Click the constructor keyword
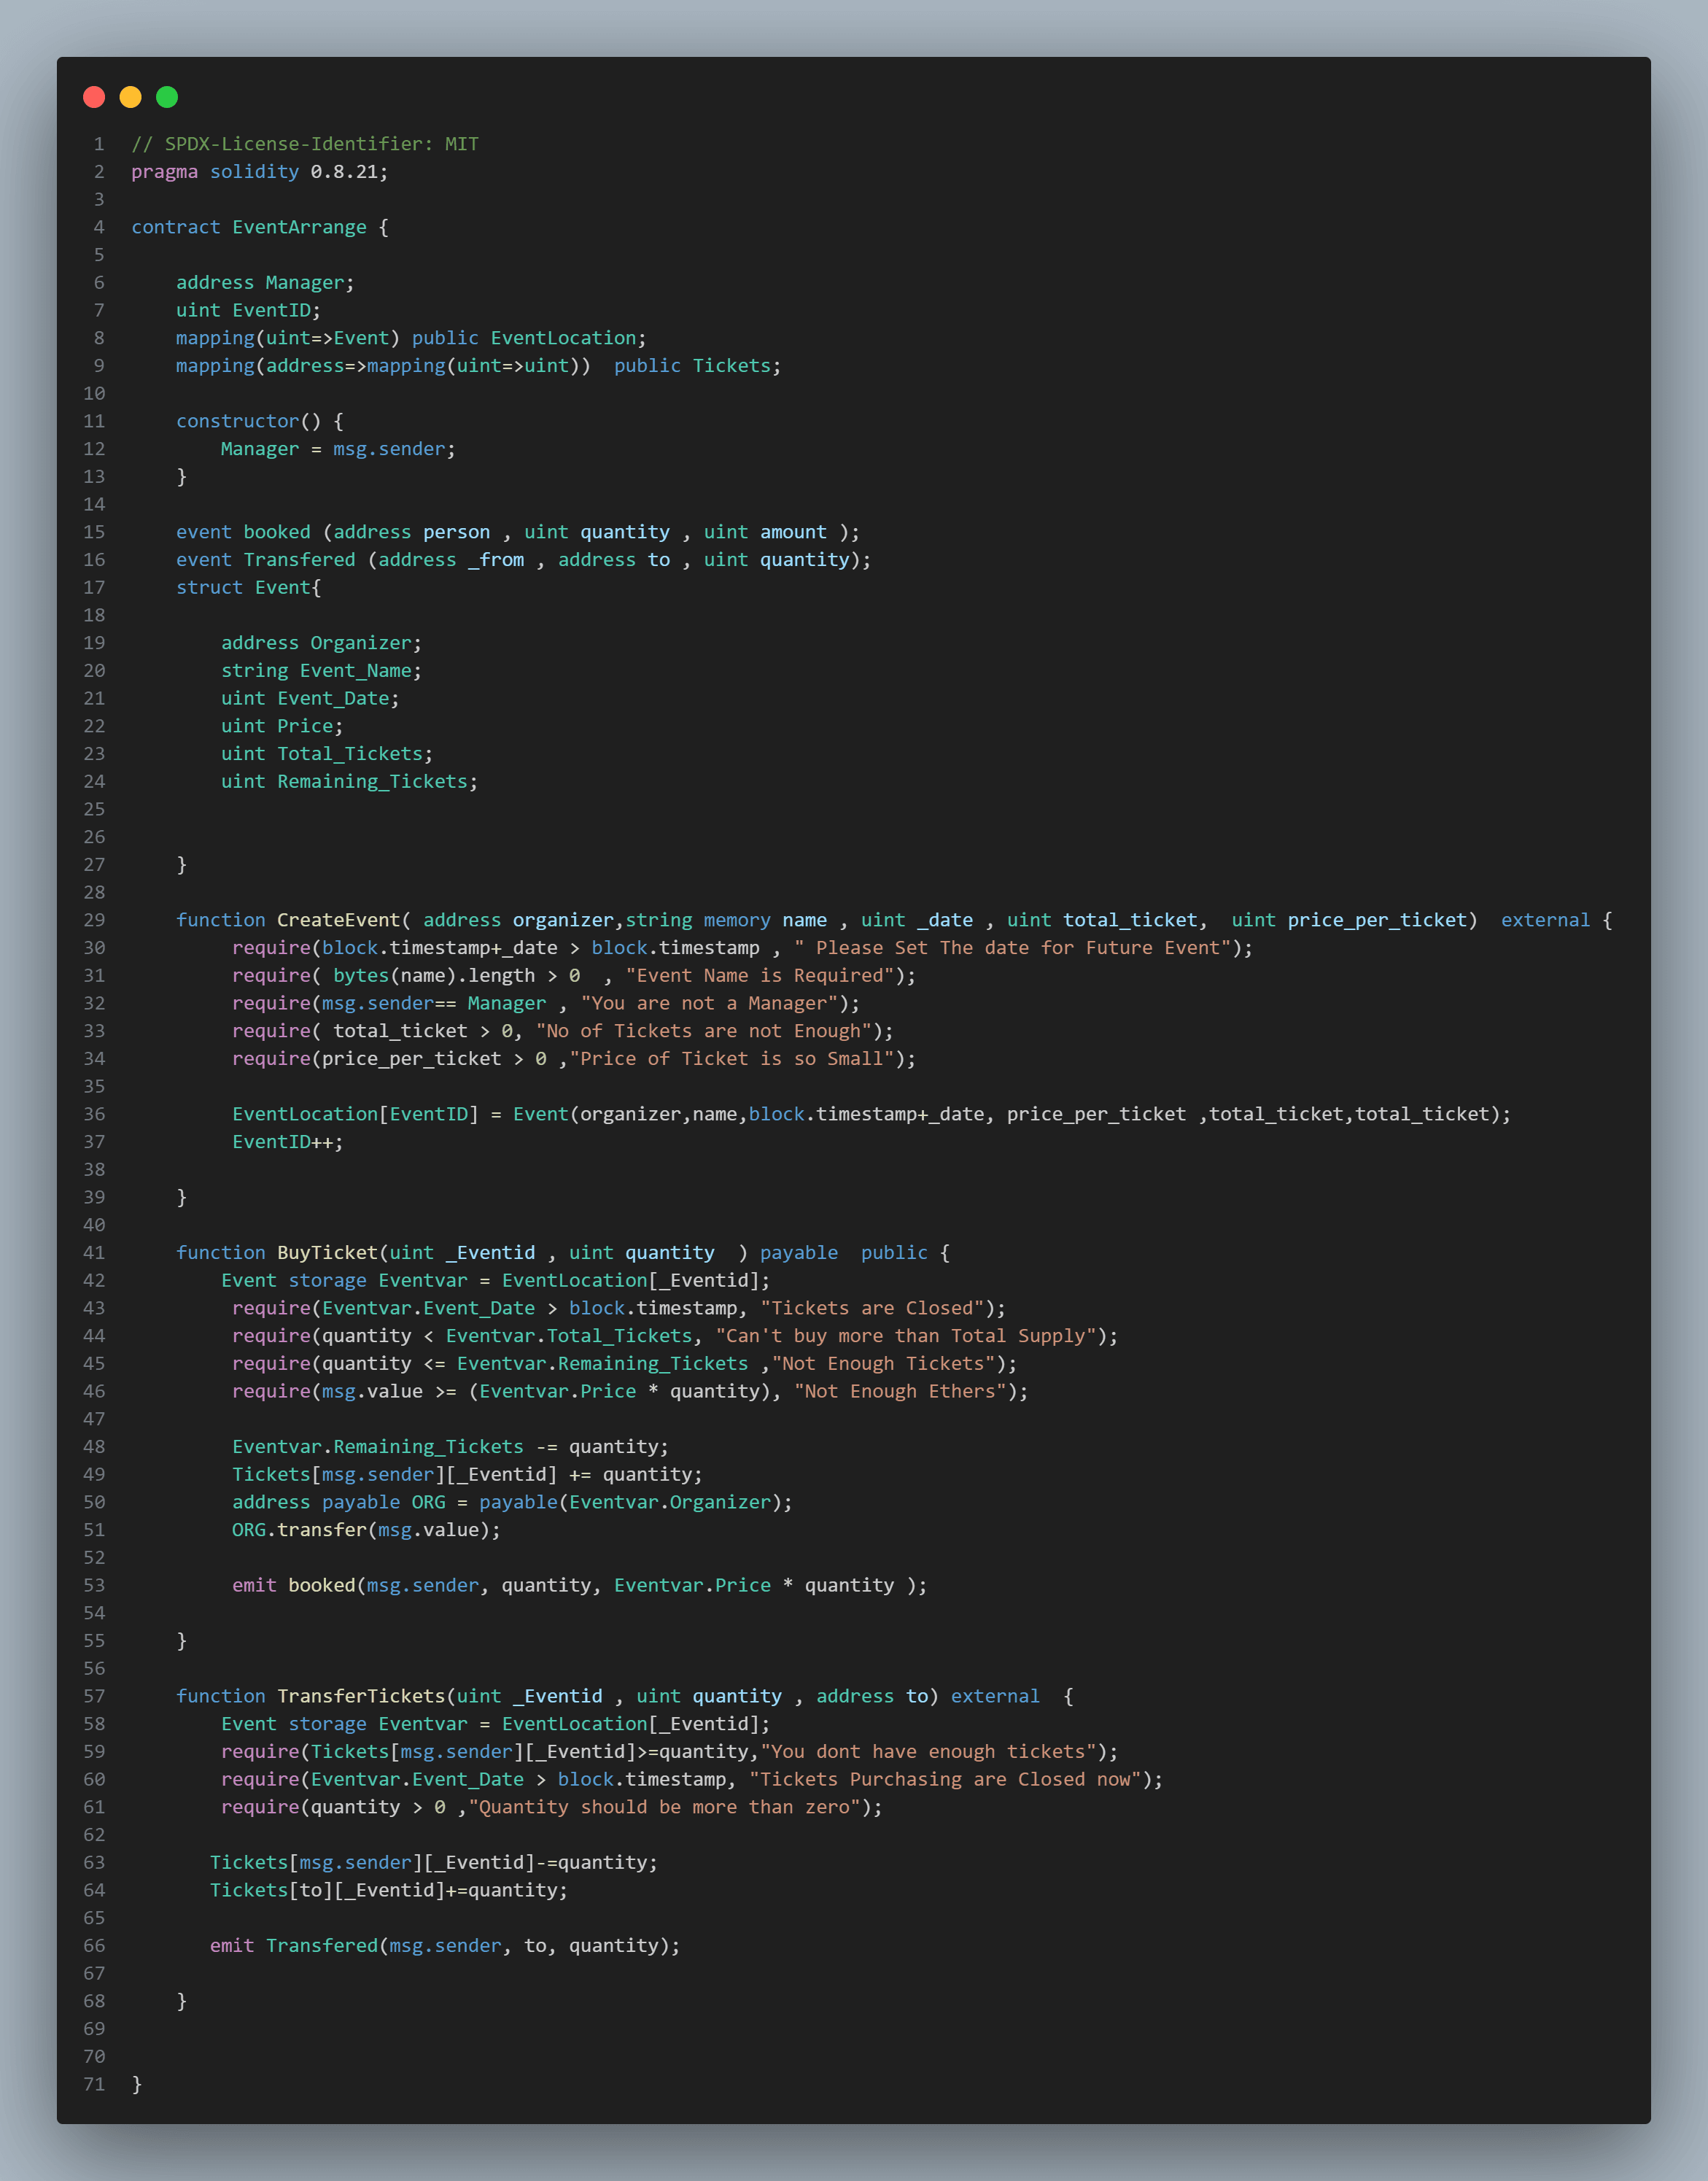Screen dimensions: 1708x2181 coord(237,421)
